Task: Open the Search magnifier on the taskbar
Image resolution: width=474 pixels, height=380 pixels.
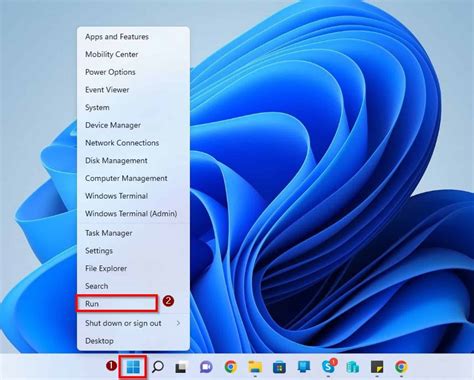Action: [x=158, y=367]
